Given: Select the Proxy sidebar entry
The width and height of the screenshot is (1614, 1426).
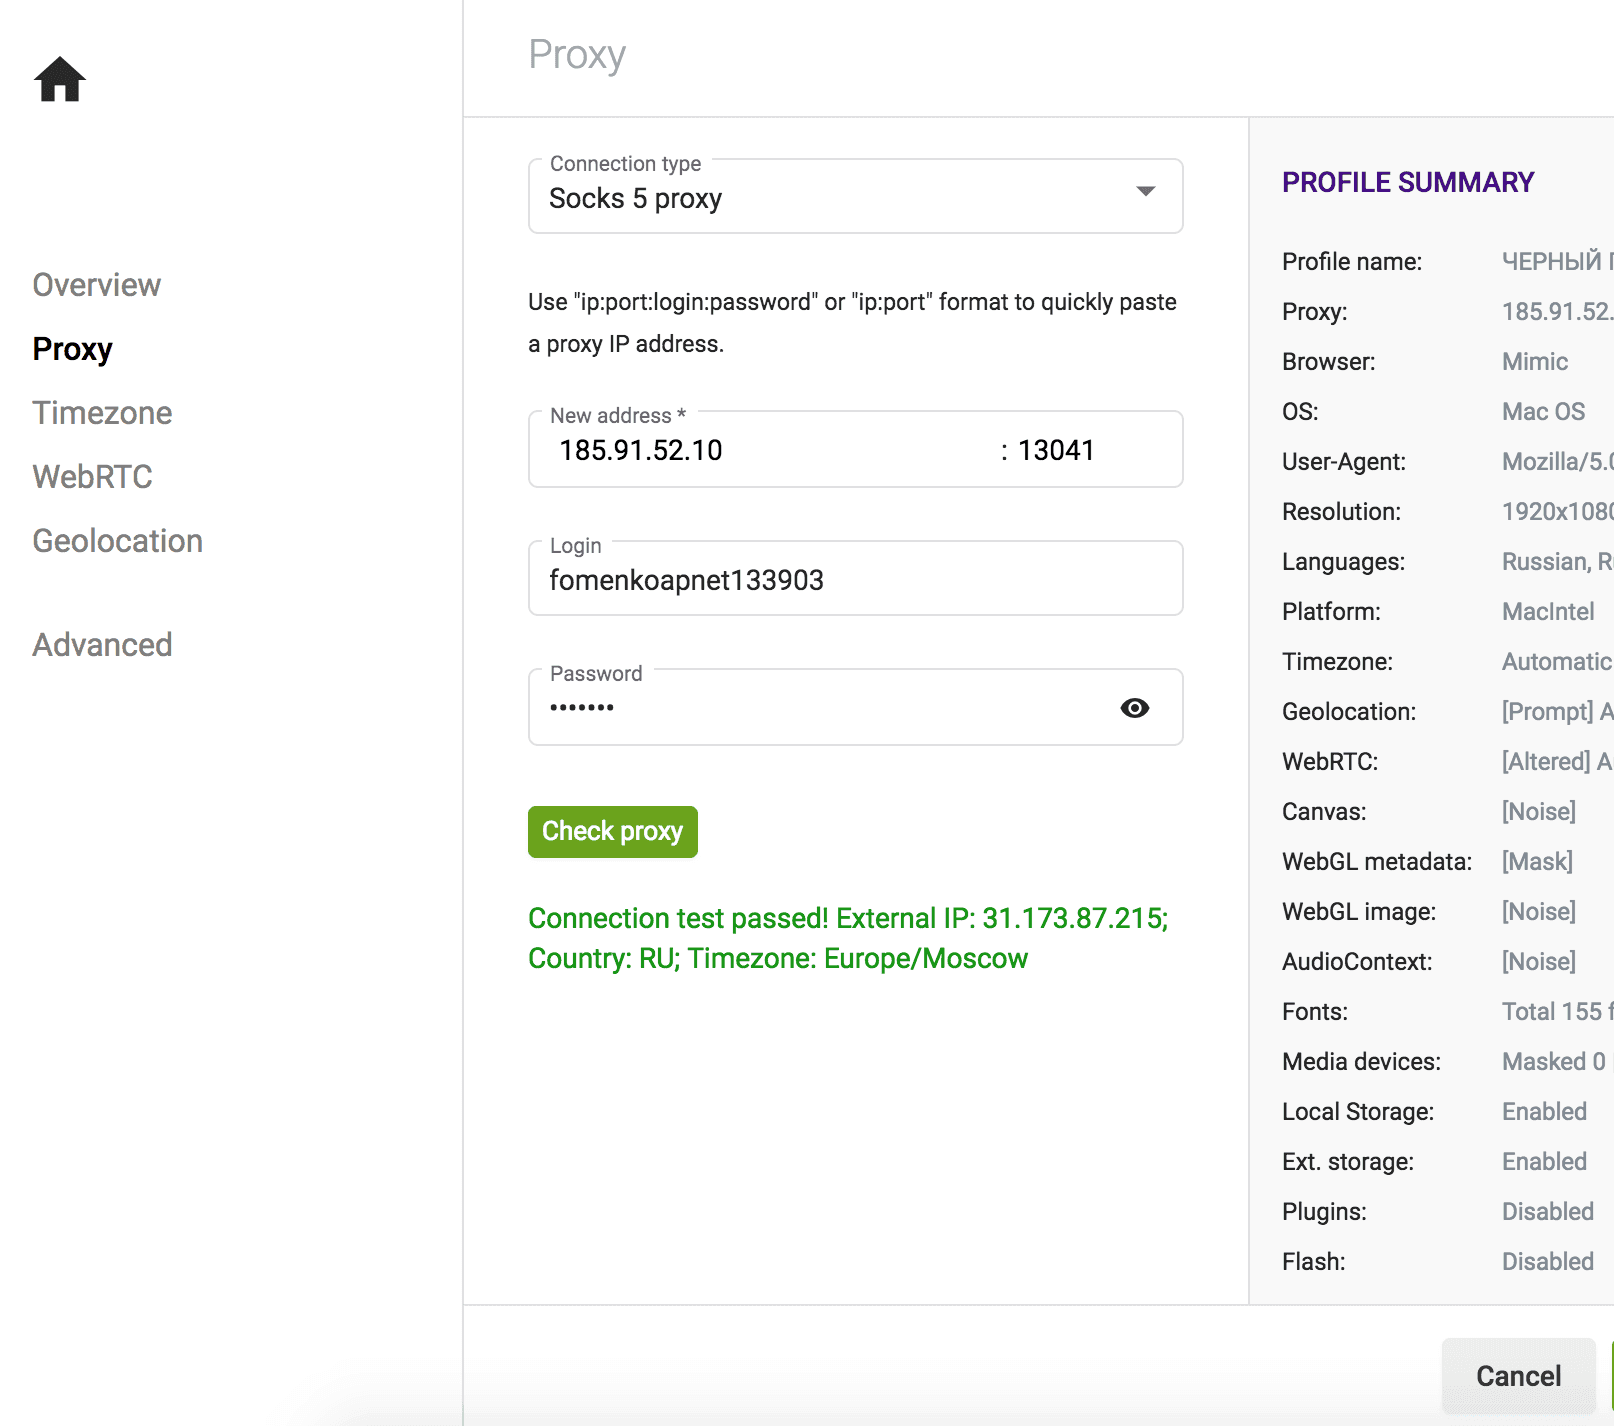Looking at the screenshot, I should 71,349.
